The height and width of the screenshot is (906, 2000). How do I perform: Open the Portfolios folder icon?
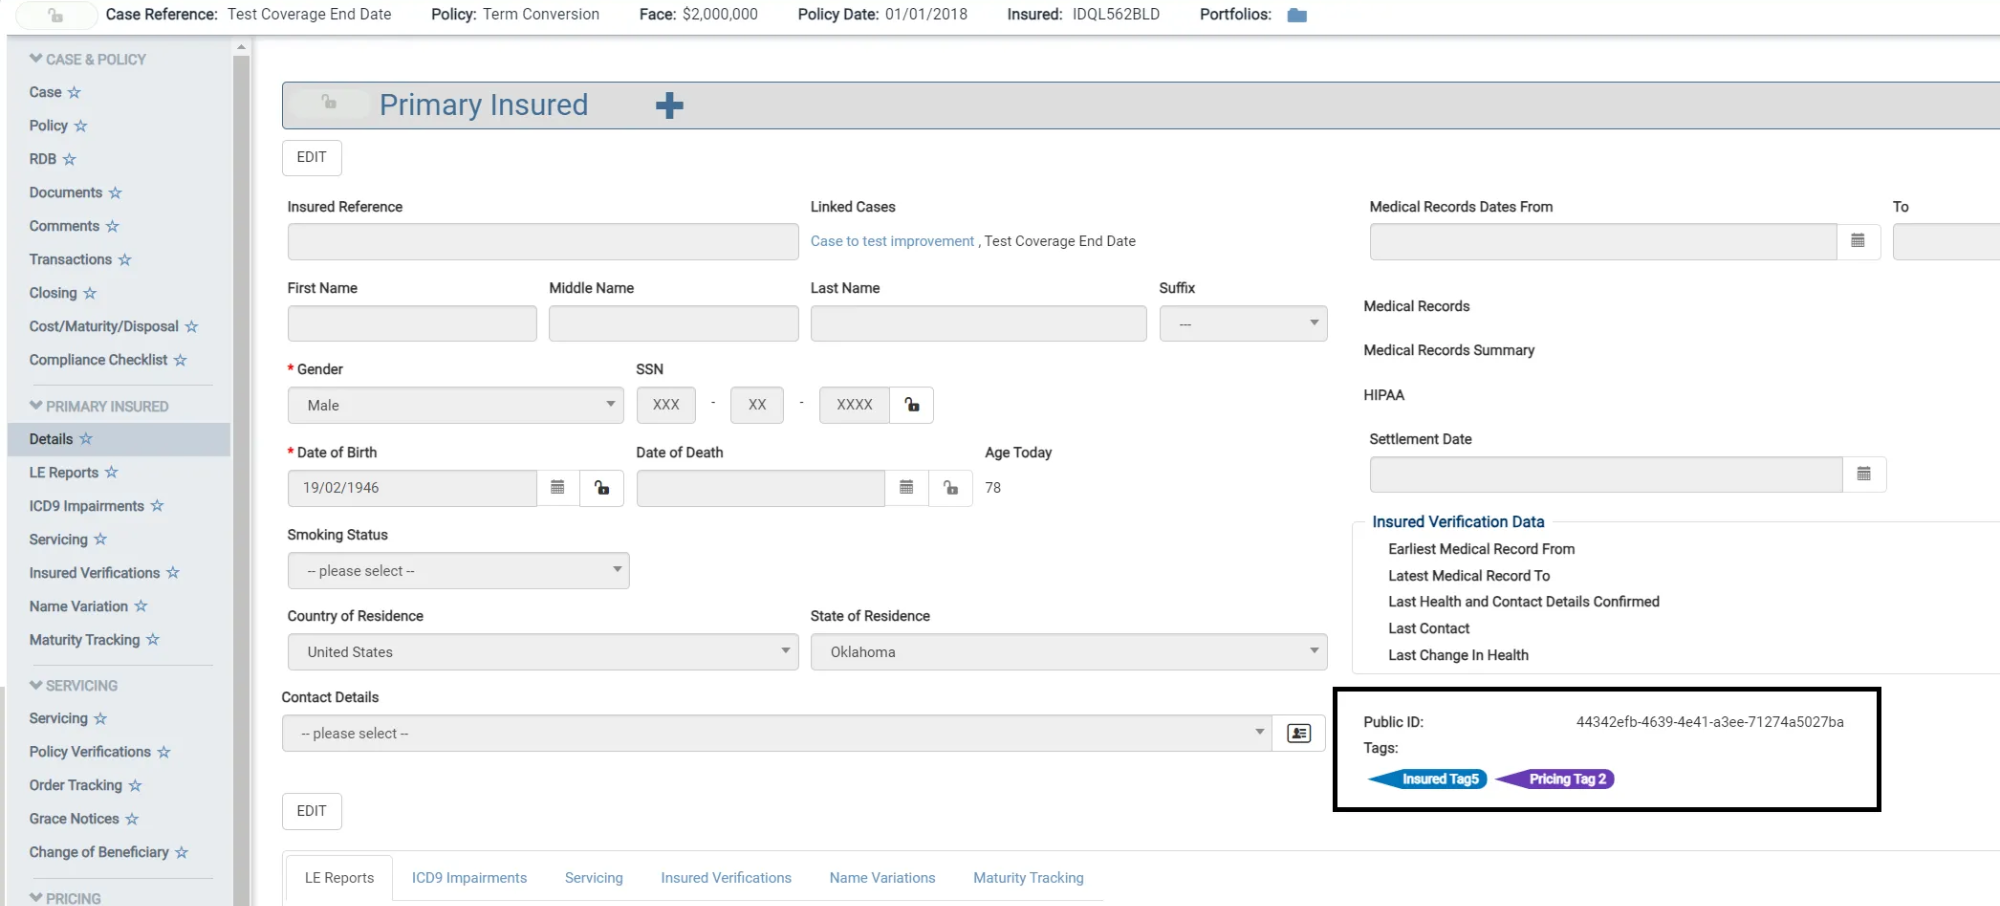[x=1297, y=15]
